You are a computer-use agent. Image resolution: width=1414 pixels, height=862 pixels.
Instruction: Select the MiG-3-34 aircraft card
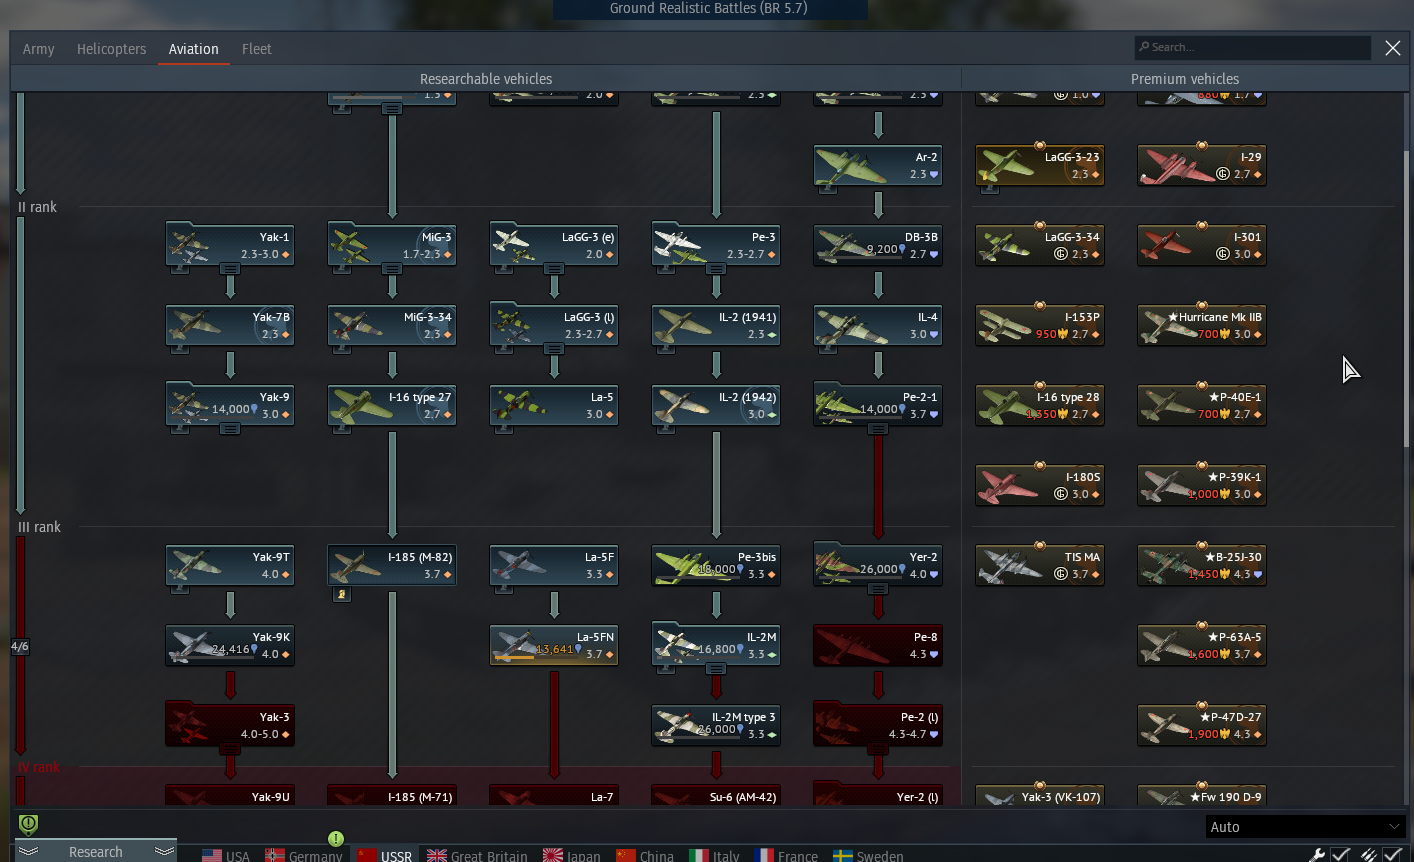tap(392, 325)
